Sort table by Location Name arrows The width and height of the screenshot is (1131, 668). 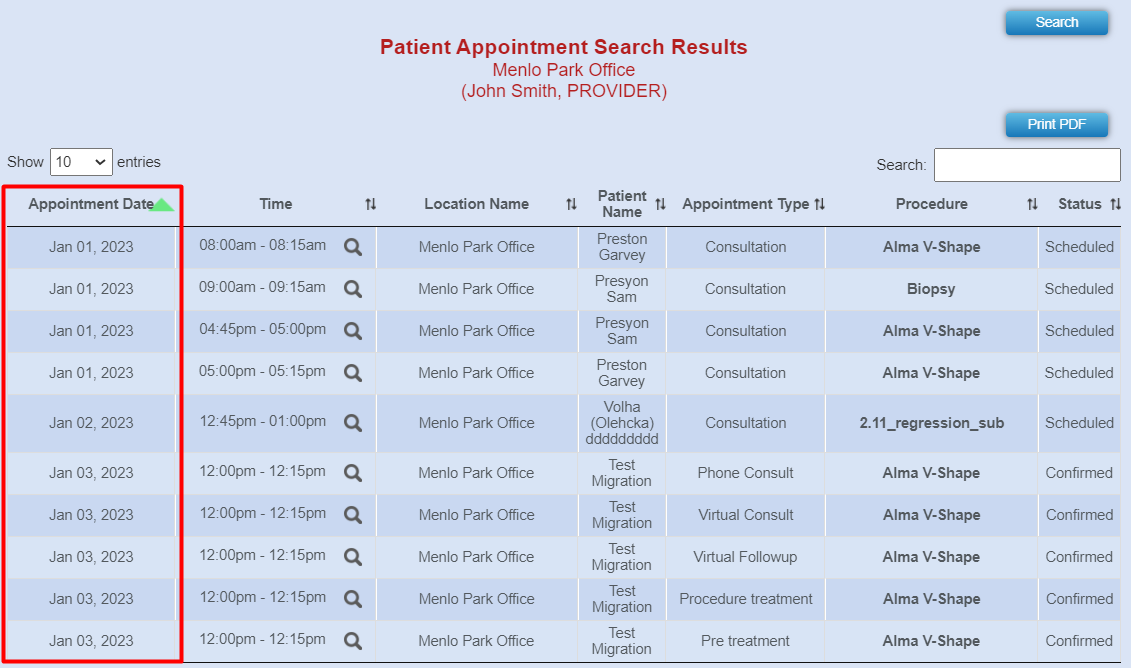(571, 204)
